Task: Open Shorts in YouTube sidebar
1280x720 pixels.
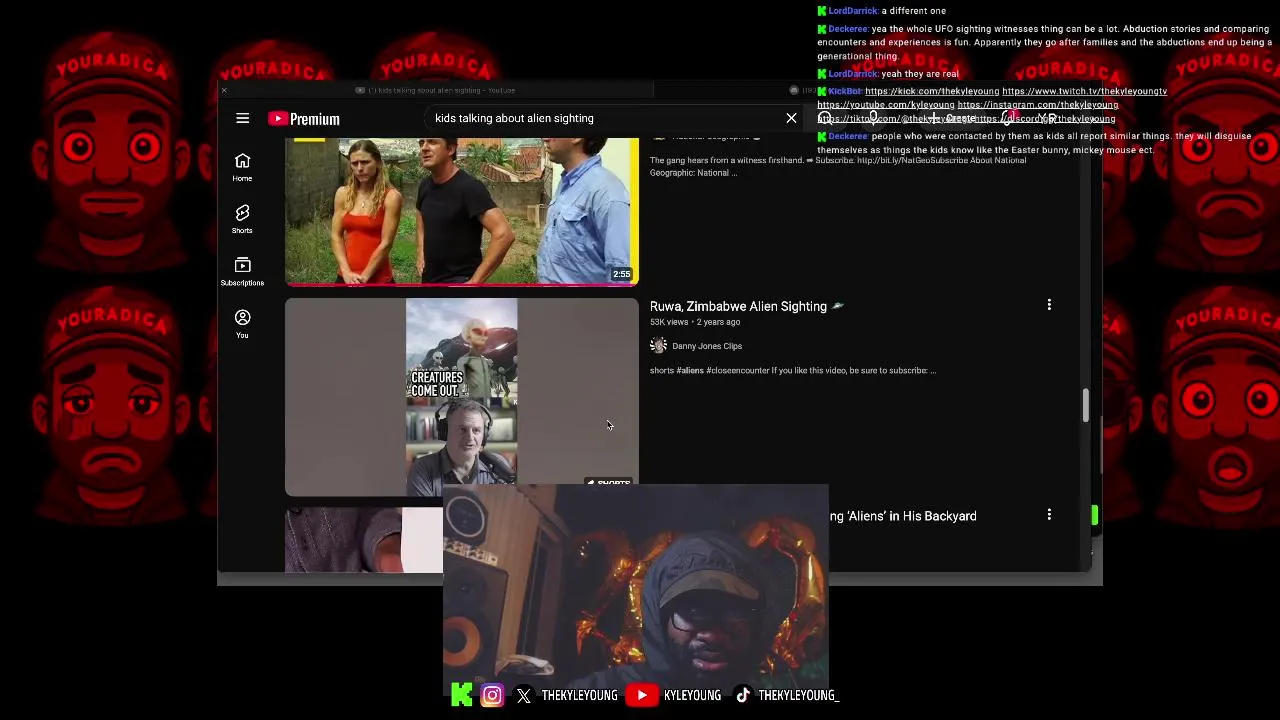Action: tap(242, 219)
